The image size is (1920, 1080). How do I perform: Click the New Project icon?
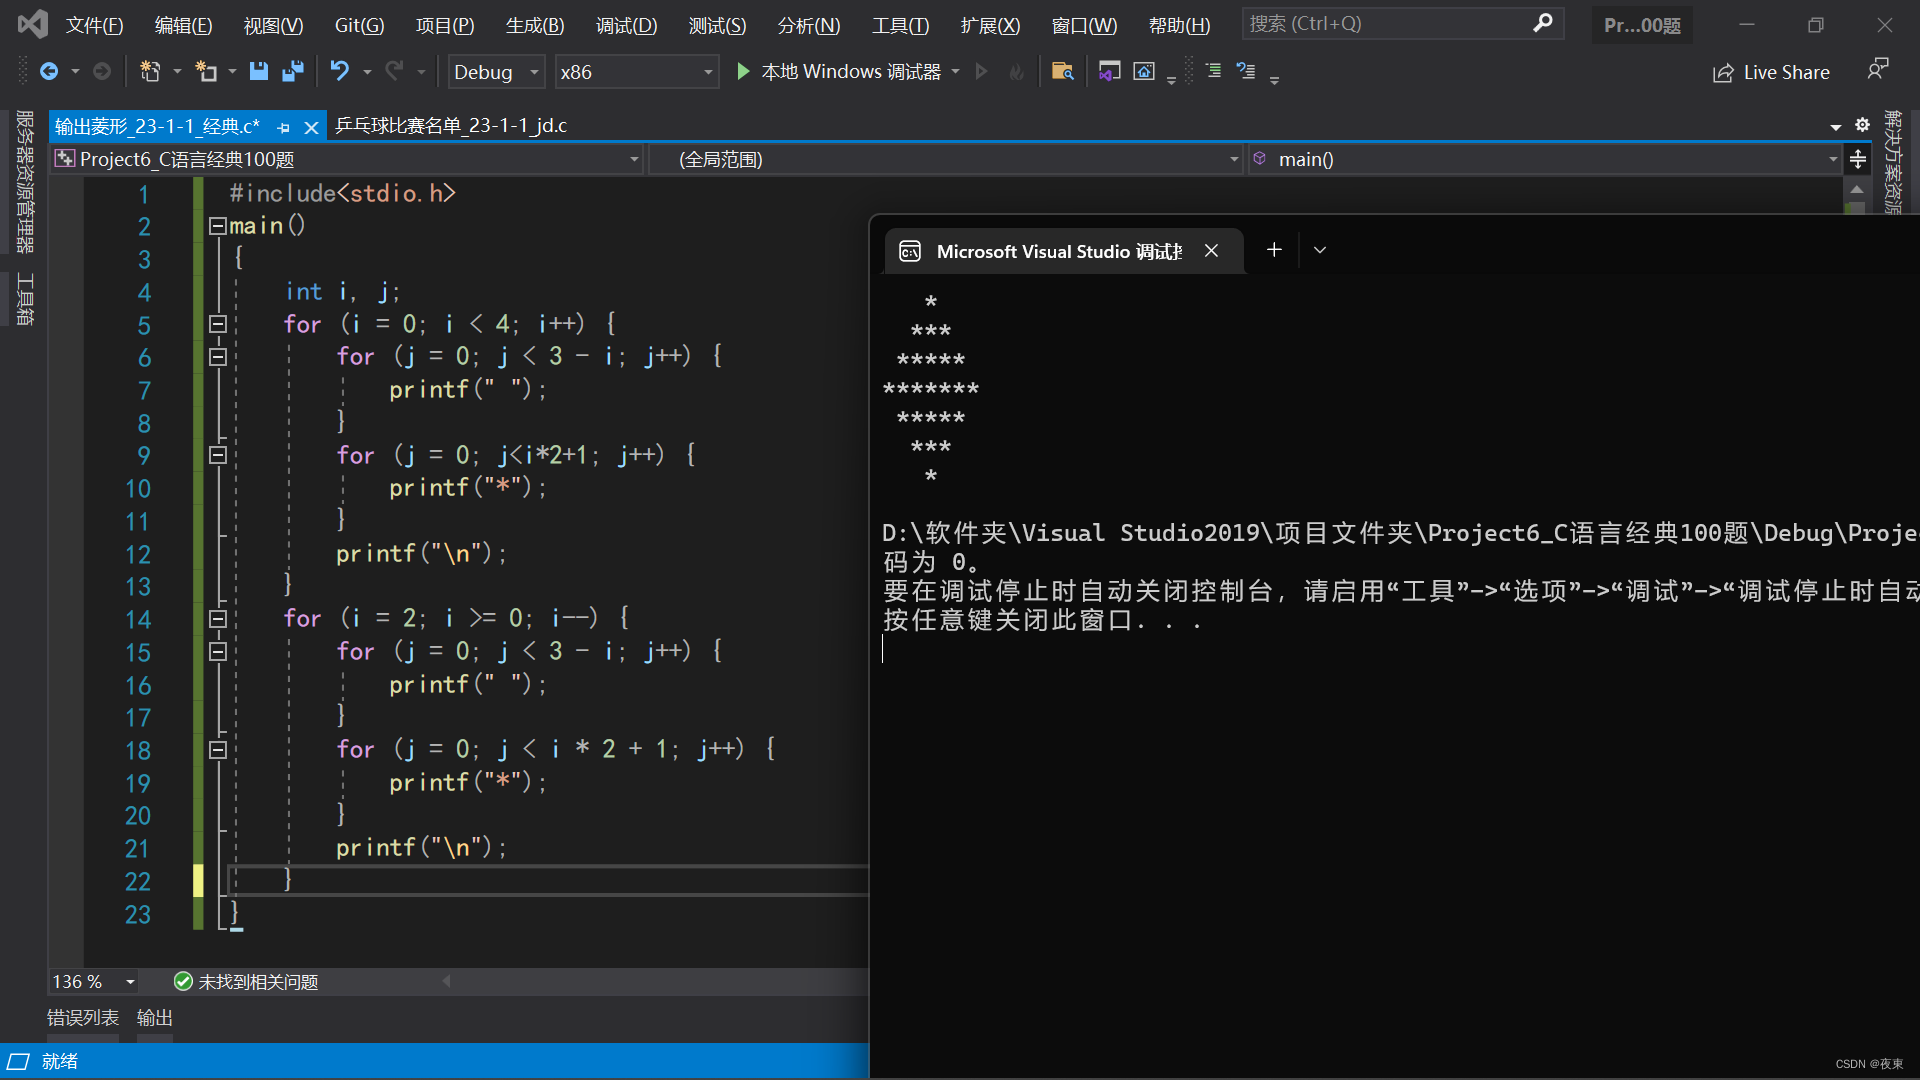click(x=150, y=71)
